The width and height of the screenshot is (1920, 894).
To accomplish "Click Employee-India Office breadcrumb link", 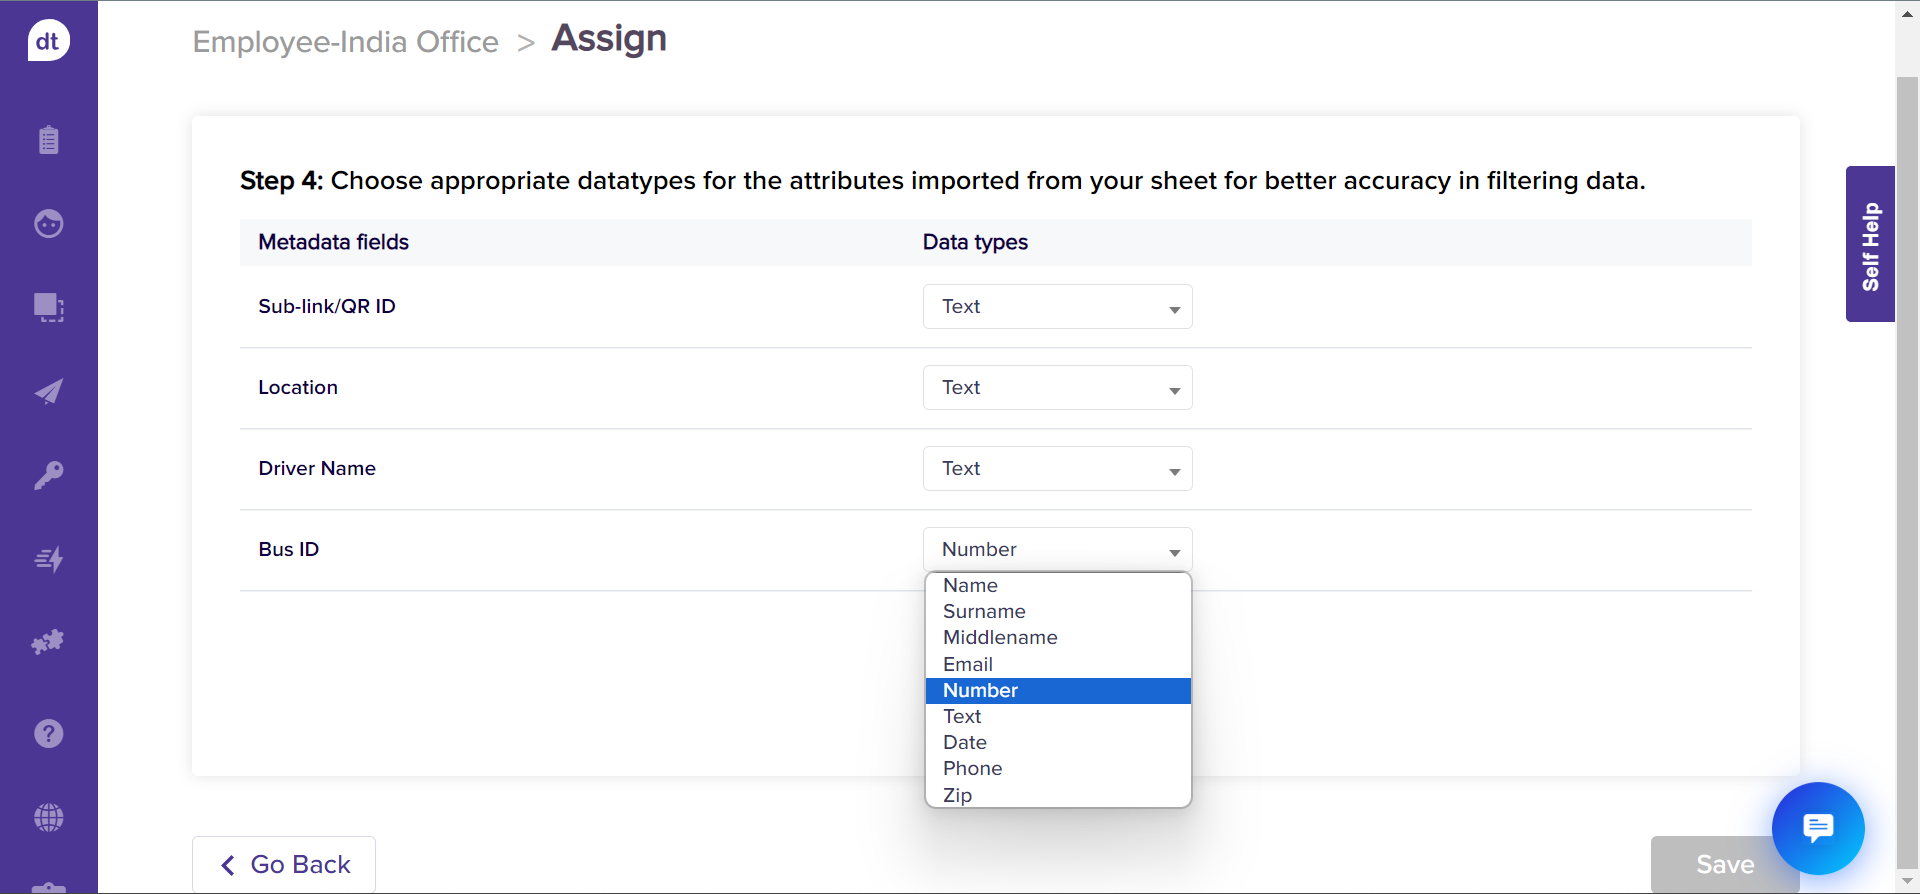I will (x=345, y=42).
